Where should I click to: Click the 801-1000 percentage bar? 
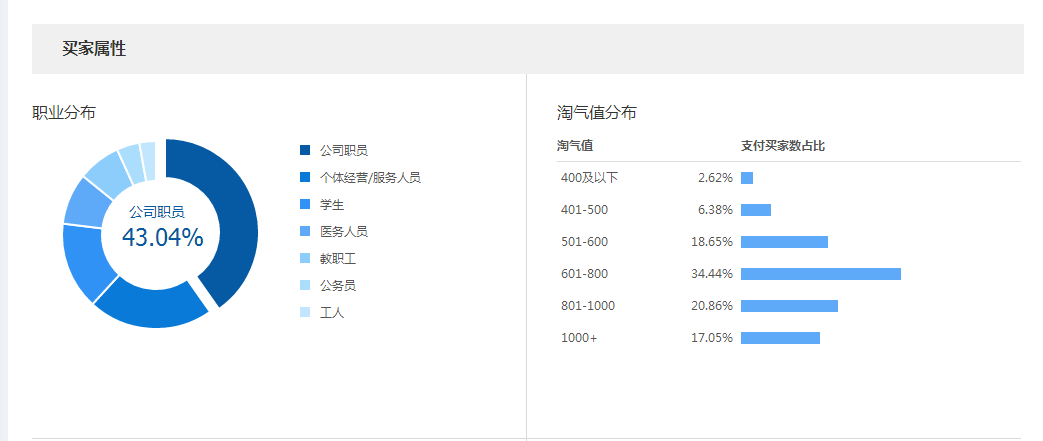coord(789,306)
